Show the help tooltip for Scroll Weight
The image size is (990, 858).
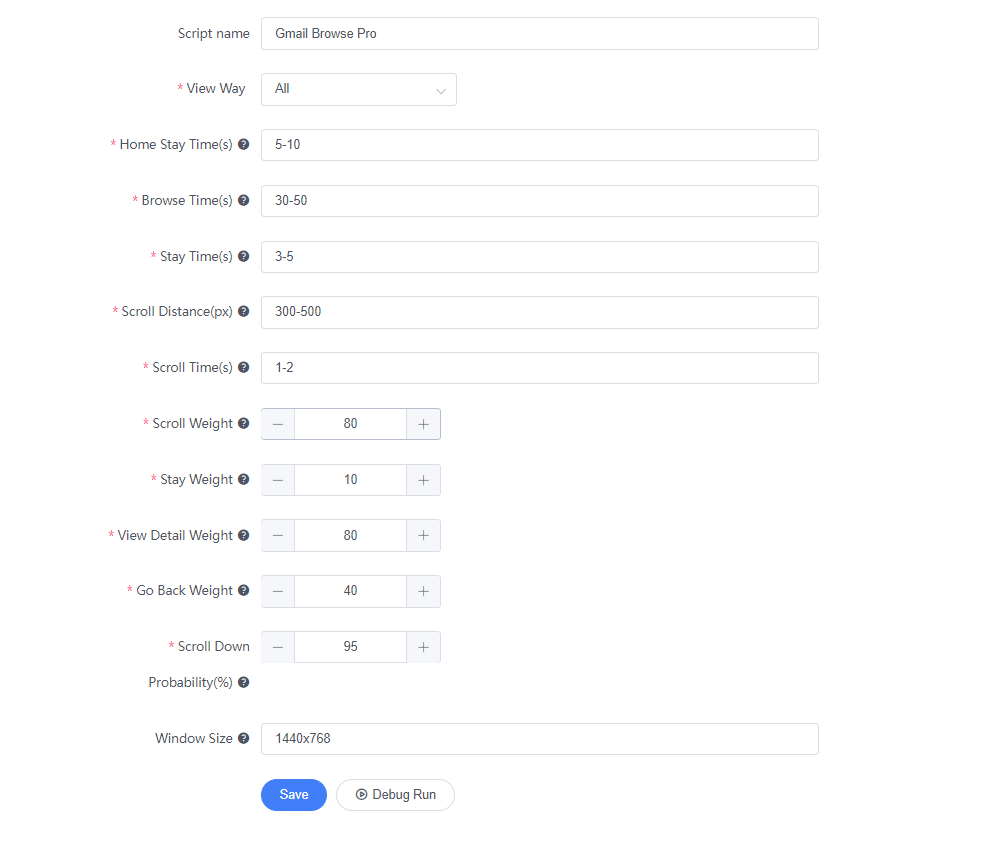tap(244, 424)
